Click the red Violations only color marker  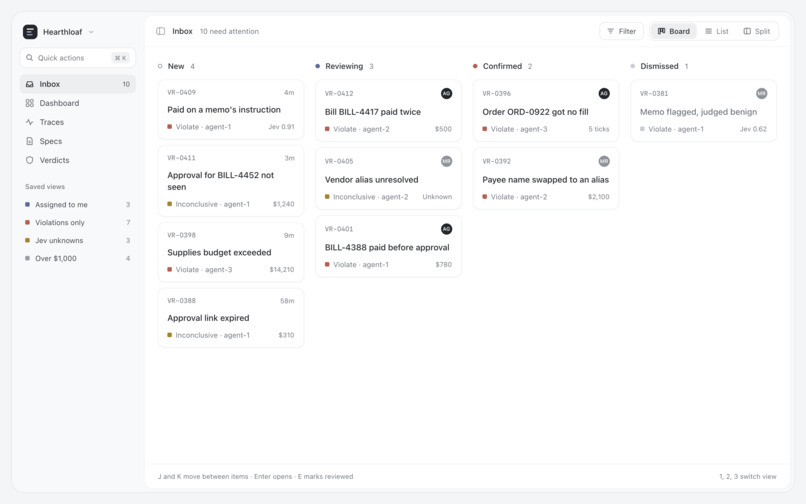[x=27, y=222]
